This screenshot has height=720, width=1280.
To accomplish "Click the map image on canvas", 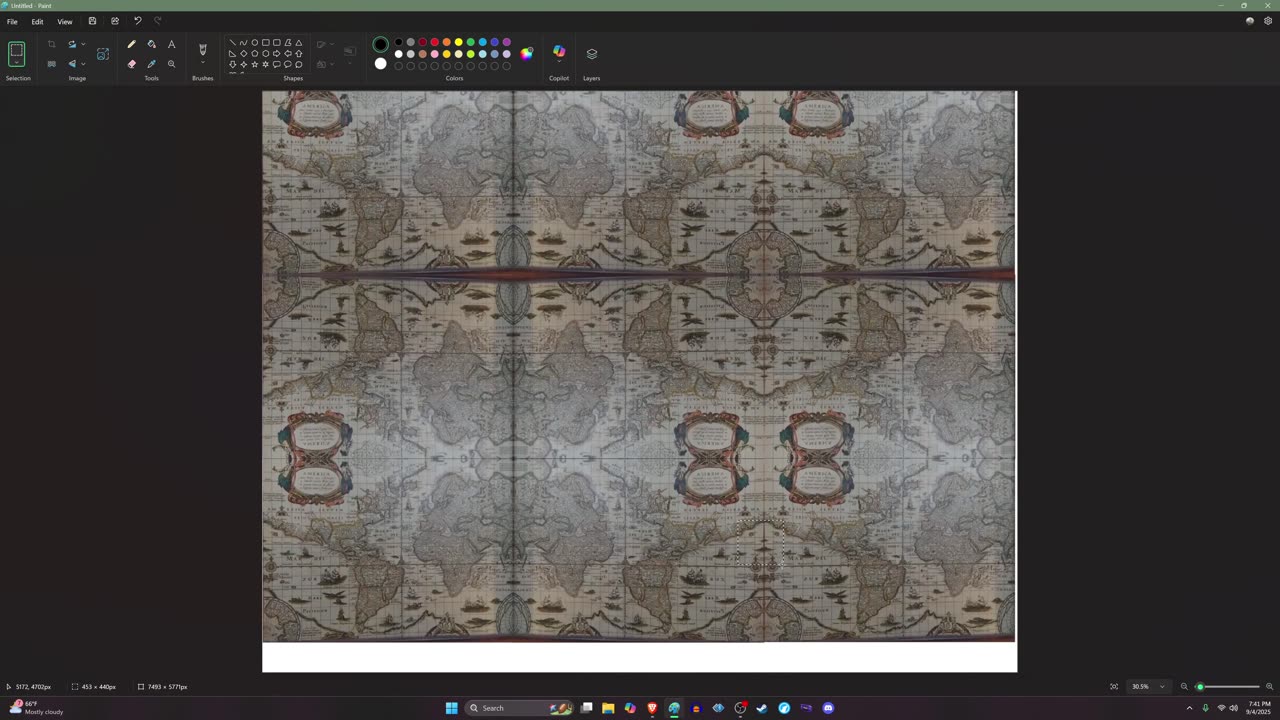I will pos(638,366).
